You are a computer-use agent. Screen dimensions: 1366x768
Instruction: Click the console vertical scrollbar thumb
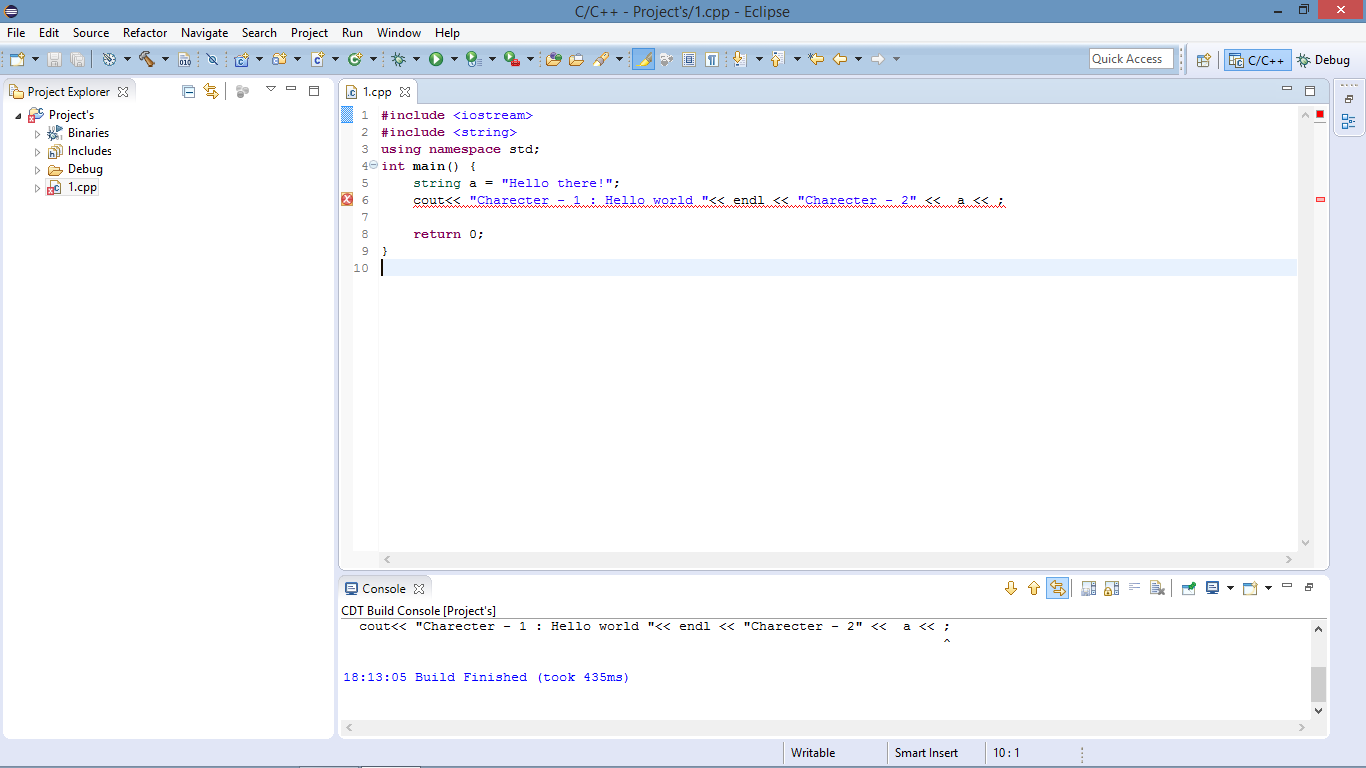(x=1318, y=685)
